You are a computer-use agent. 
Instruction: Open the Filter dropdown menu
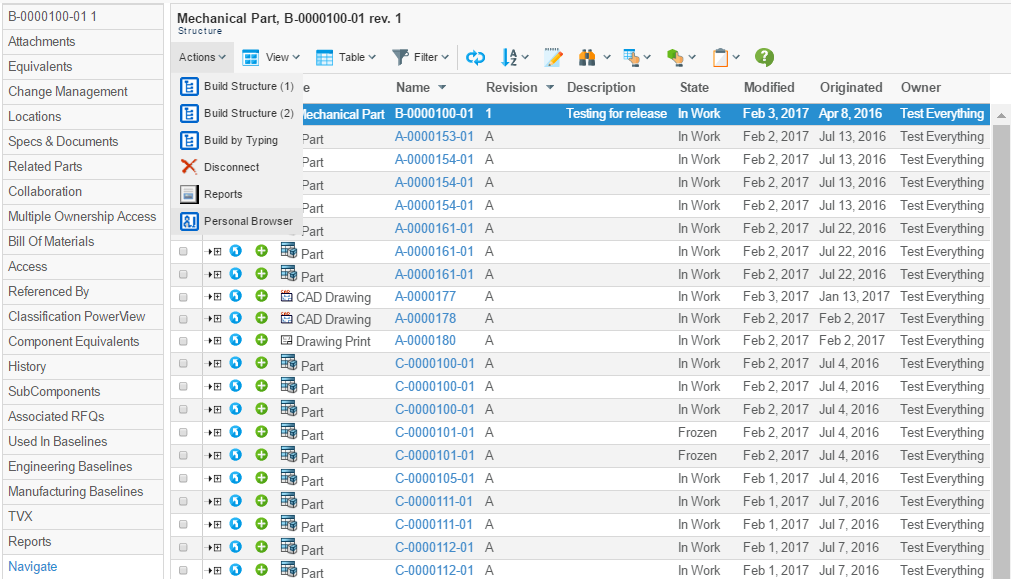coord(420,58)
